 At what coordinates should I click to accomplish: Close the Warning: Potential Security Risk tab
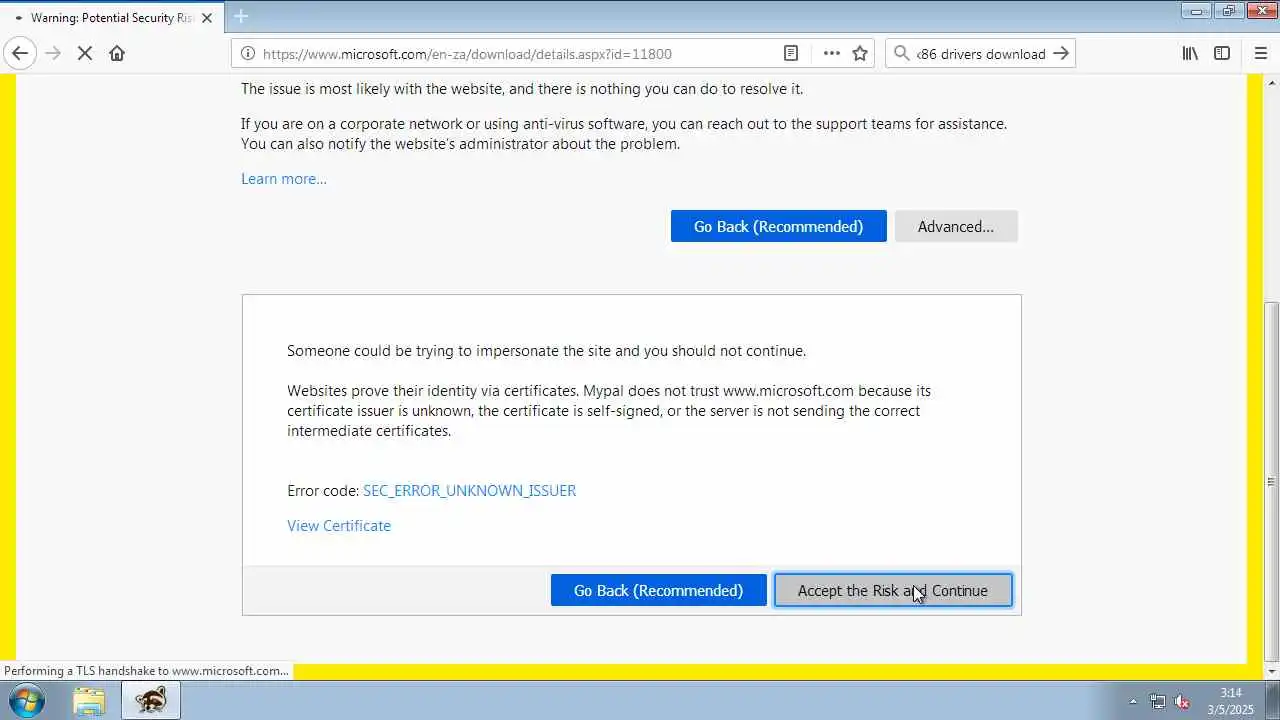[207, 18]
